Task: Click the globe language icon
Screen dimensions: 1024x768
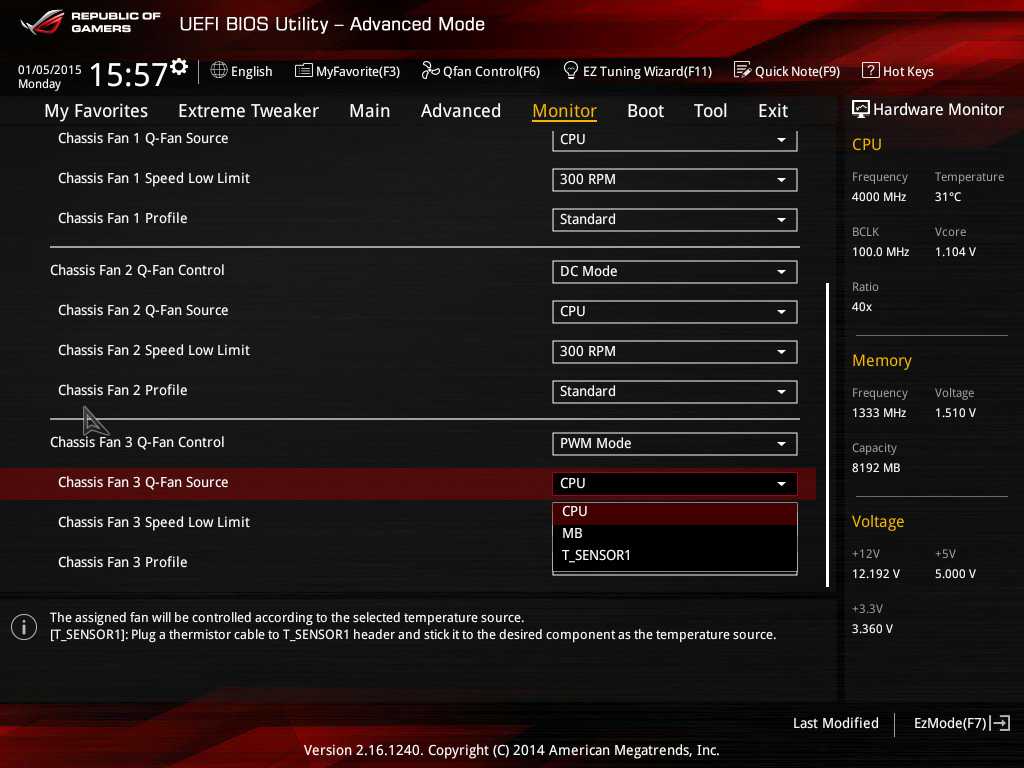Action: coord(219,71)
